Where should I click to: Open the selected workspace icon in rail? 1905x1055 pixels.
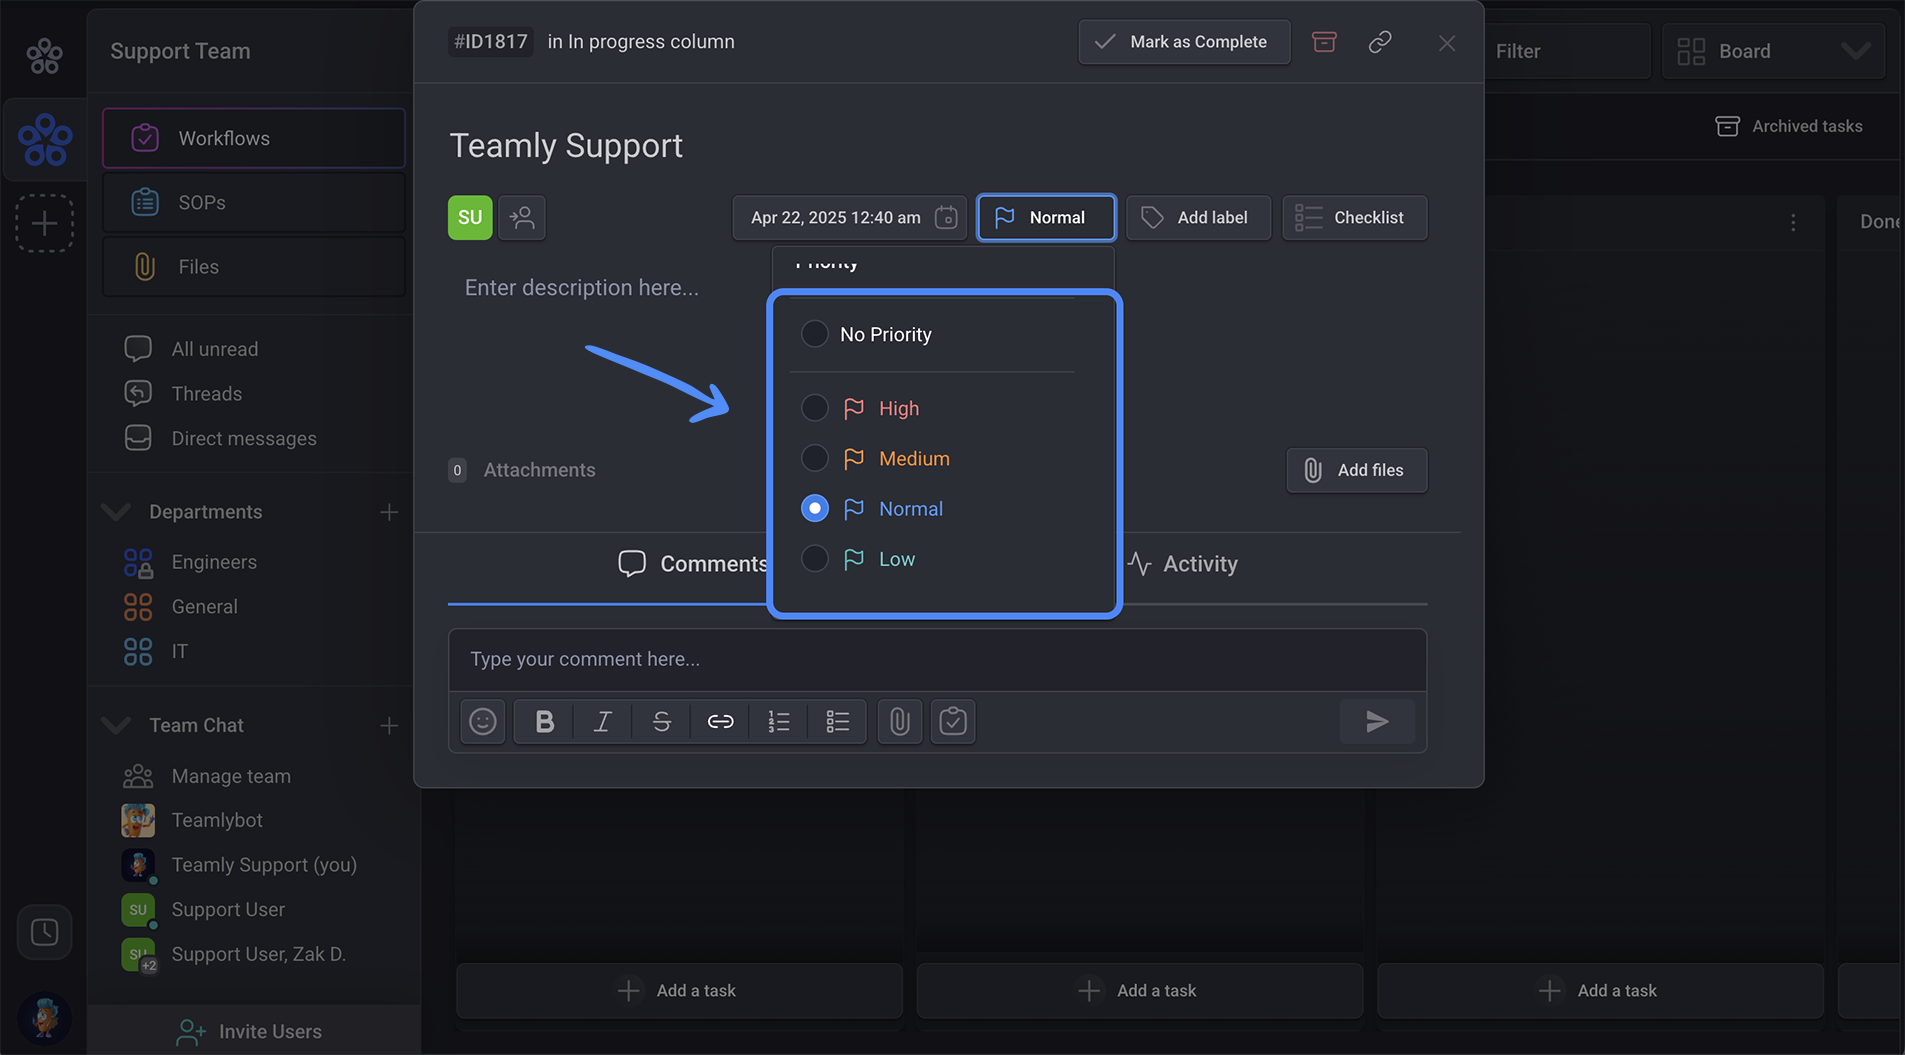(45, 139)
